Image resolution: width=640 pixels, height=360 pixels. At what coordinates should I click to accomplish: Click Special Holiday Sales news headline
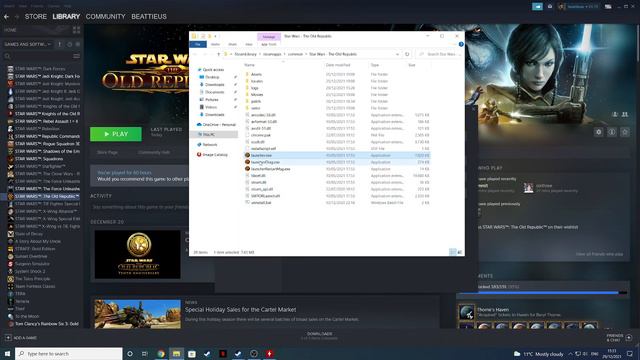pyautogui.click(x=240, y=310)
